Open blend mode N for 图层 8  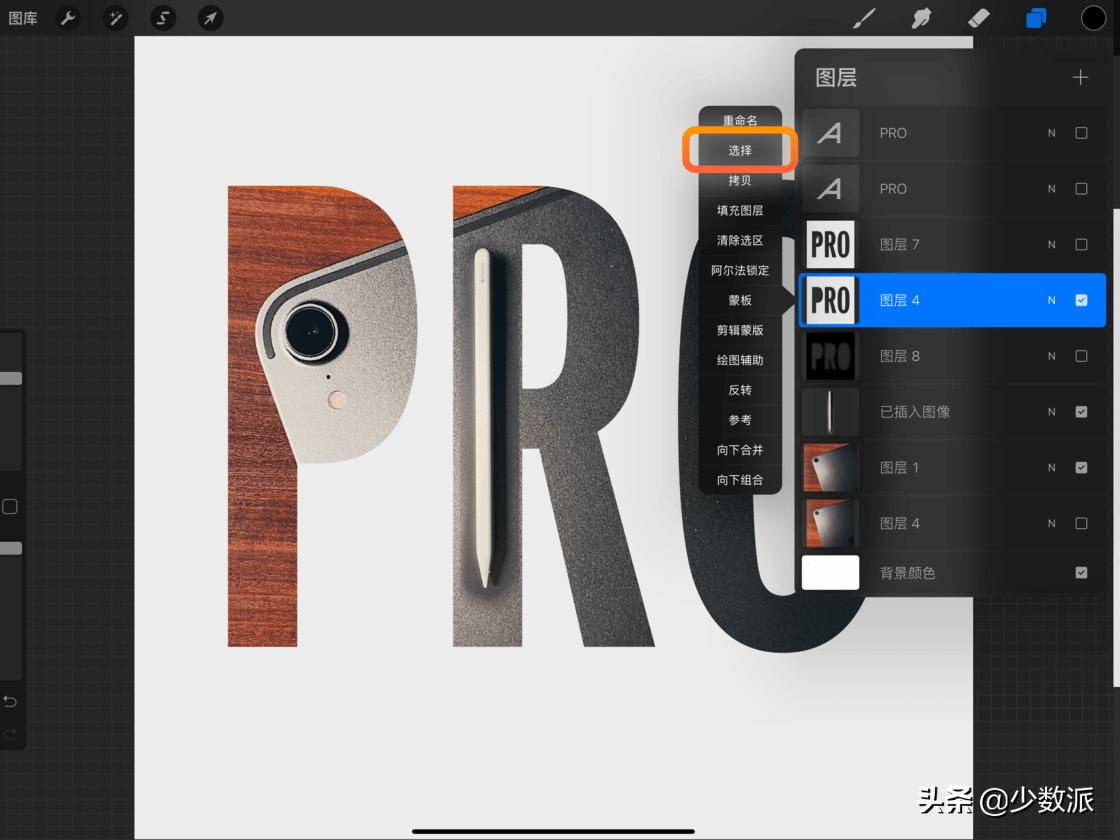[1051, 356]
